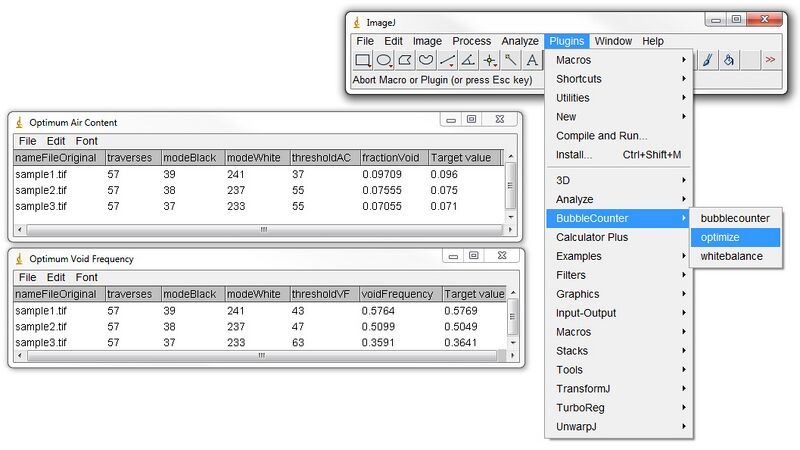Expand Analyze submenu in Plugins list
Screen dimensions: 800x450
(618, 199)
